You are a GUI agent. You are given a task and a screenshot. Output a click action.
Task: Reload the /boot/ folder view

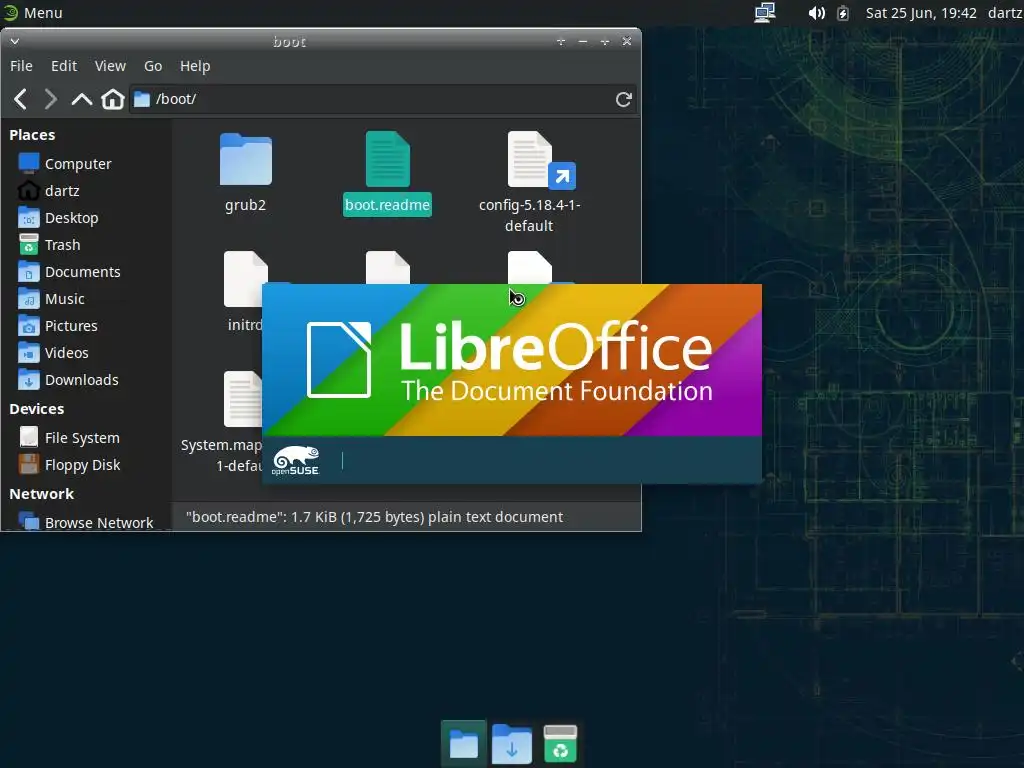[624, 99]
